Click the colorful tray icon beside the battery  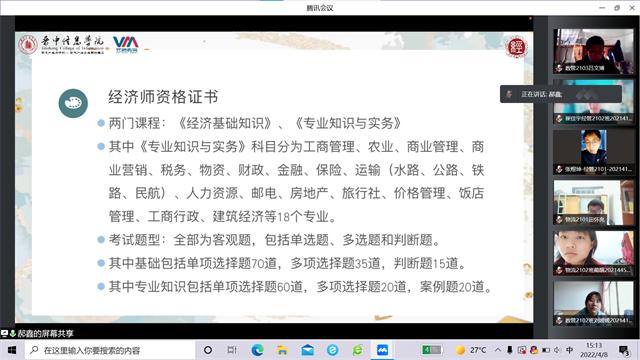point(533,350)
